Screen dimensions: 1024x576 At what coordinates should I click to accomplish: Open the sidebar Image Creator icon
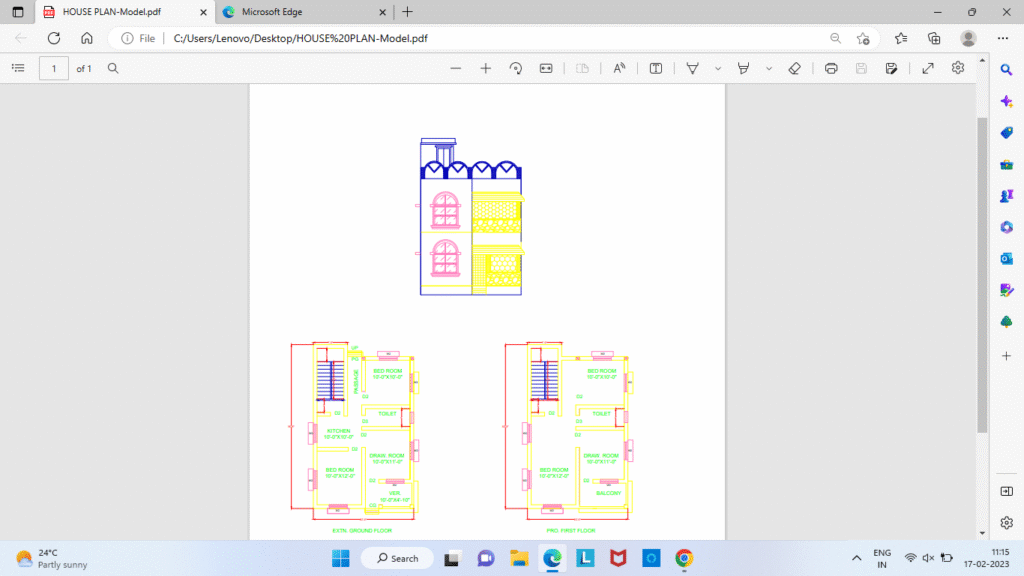click(1006, 290)
